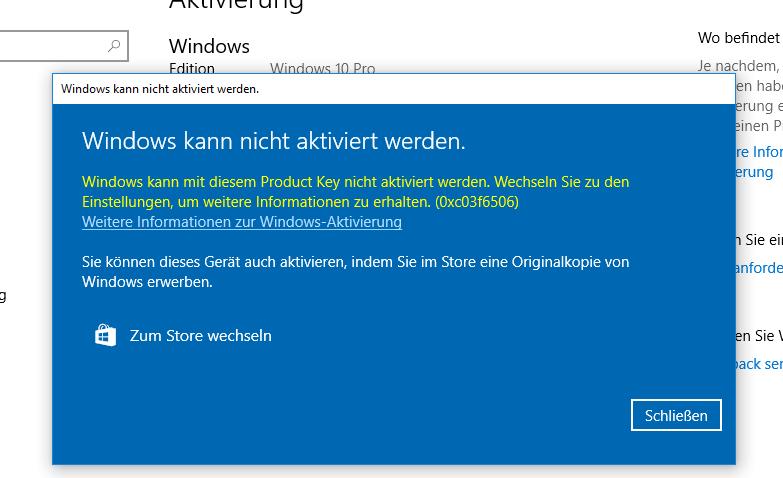
Task: Click the 'Wo befindet' heading at right
Action: pos(739,38)
